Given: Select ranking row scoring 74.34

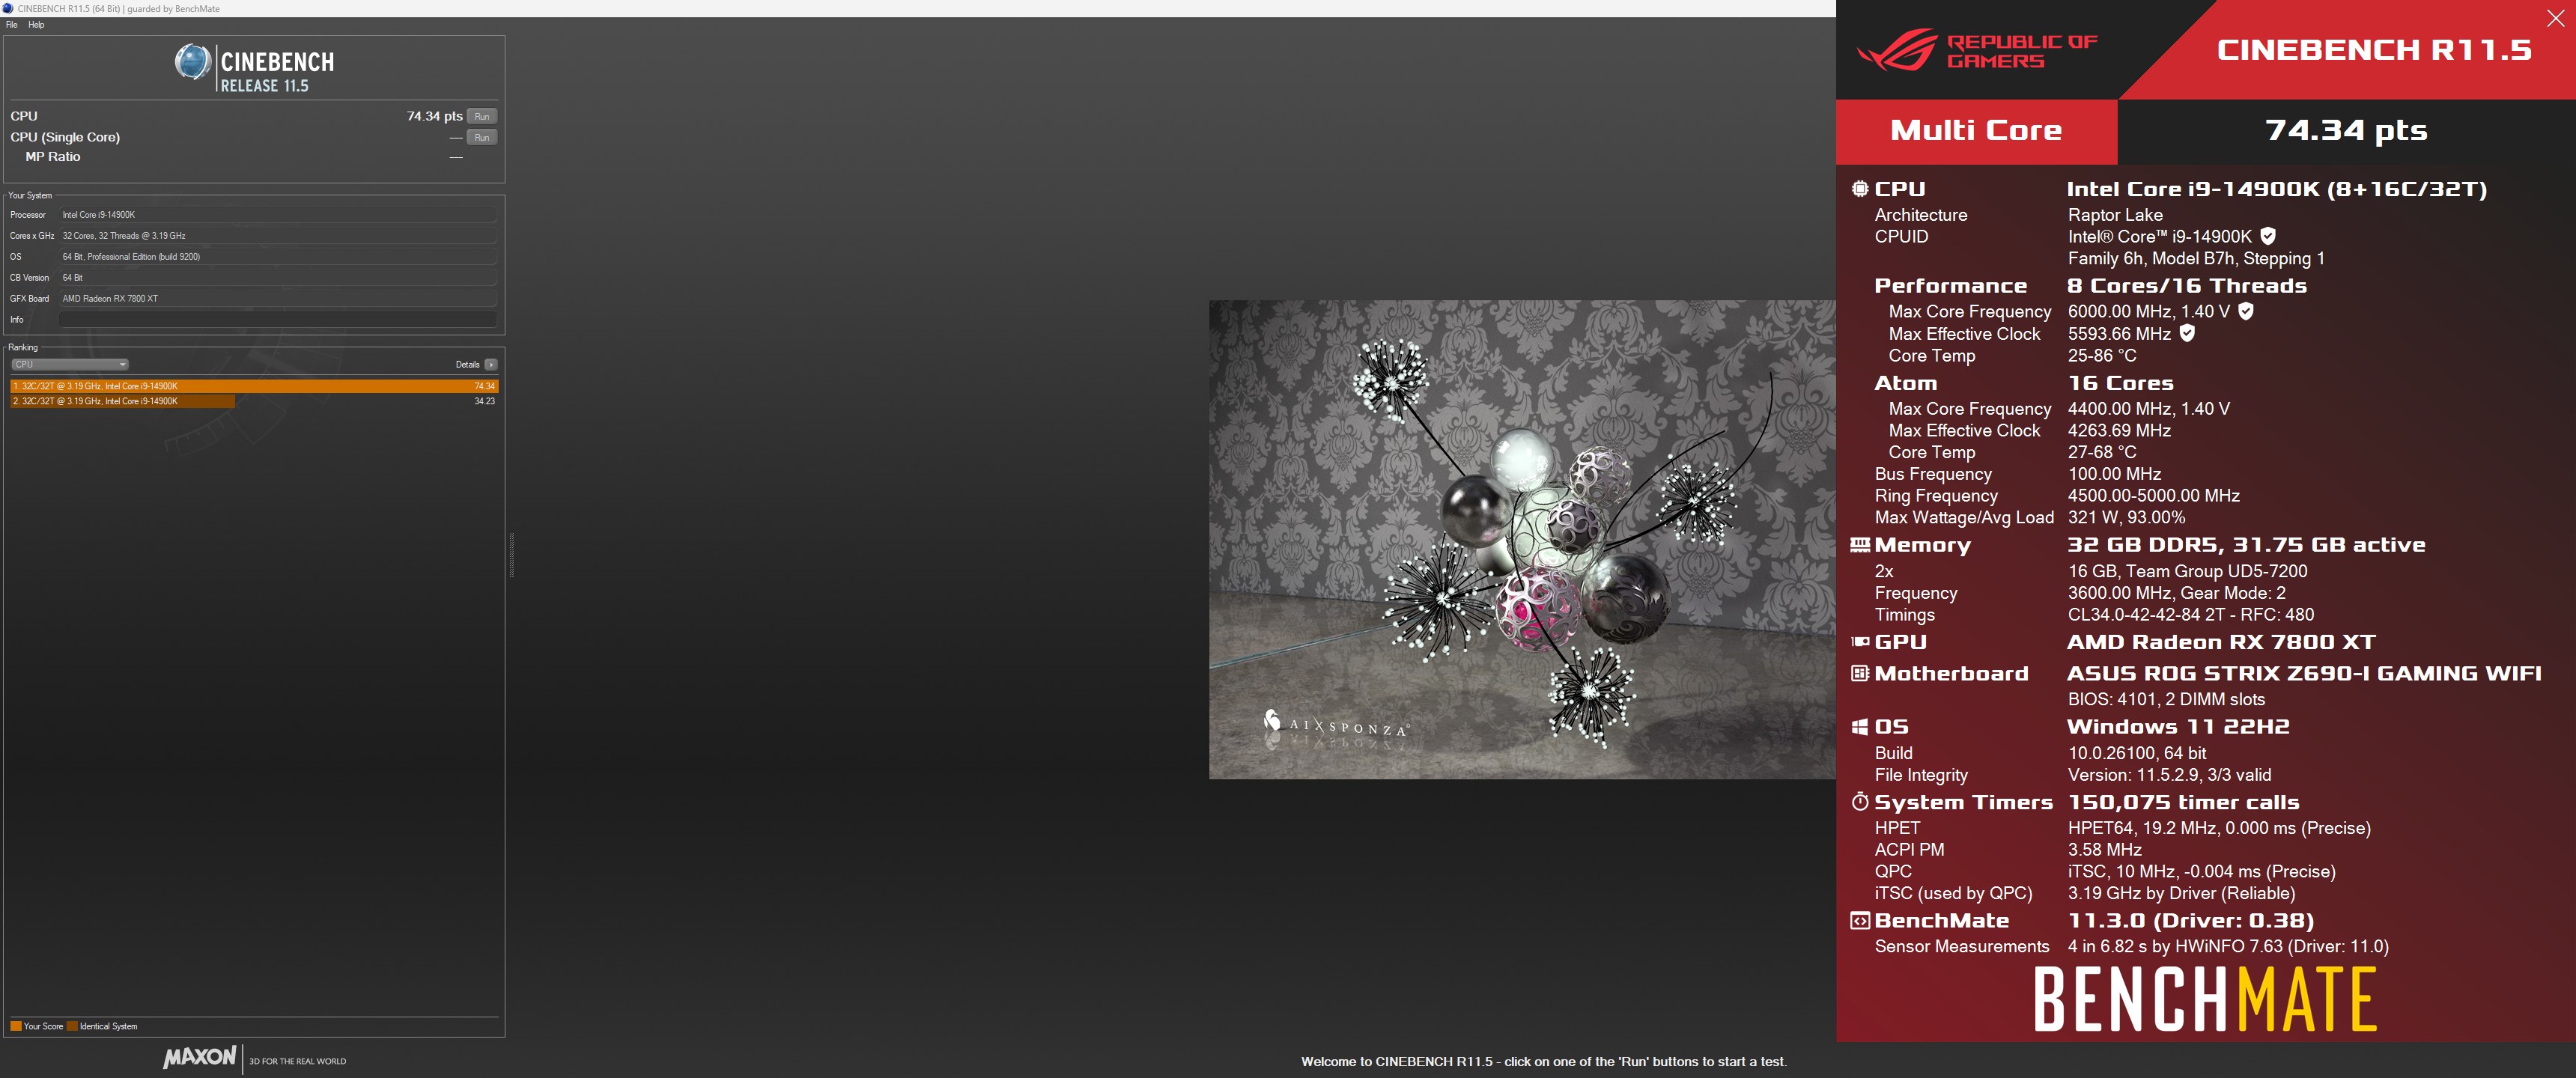Looking at the screenshot, I should pos(254,386).
